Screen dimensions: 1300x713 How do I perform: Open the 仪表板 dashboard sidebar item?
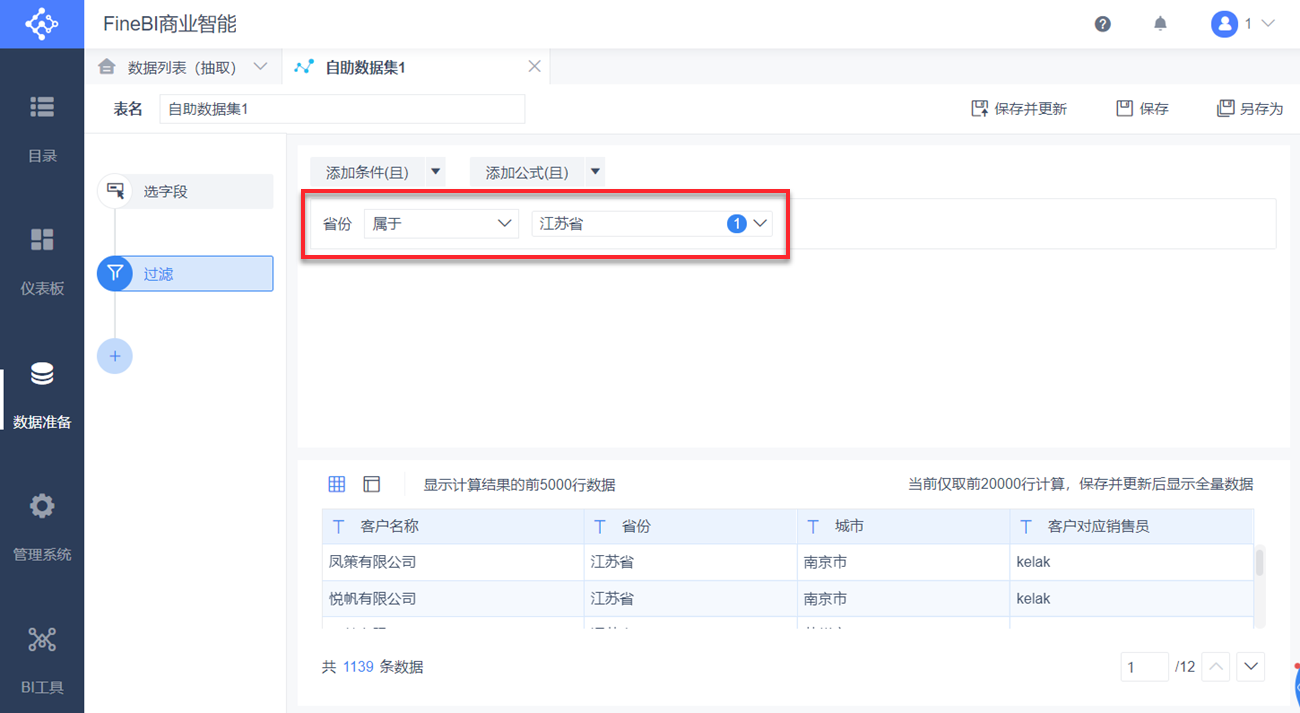(42, 261)
